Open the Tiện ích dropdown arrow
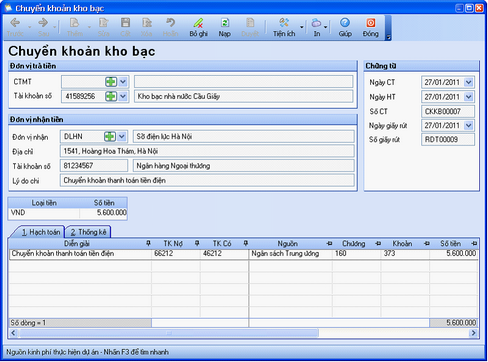This screenshot has width=488, height=362. point(302,27)
